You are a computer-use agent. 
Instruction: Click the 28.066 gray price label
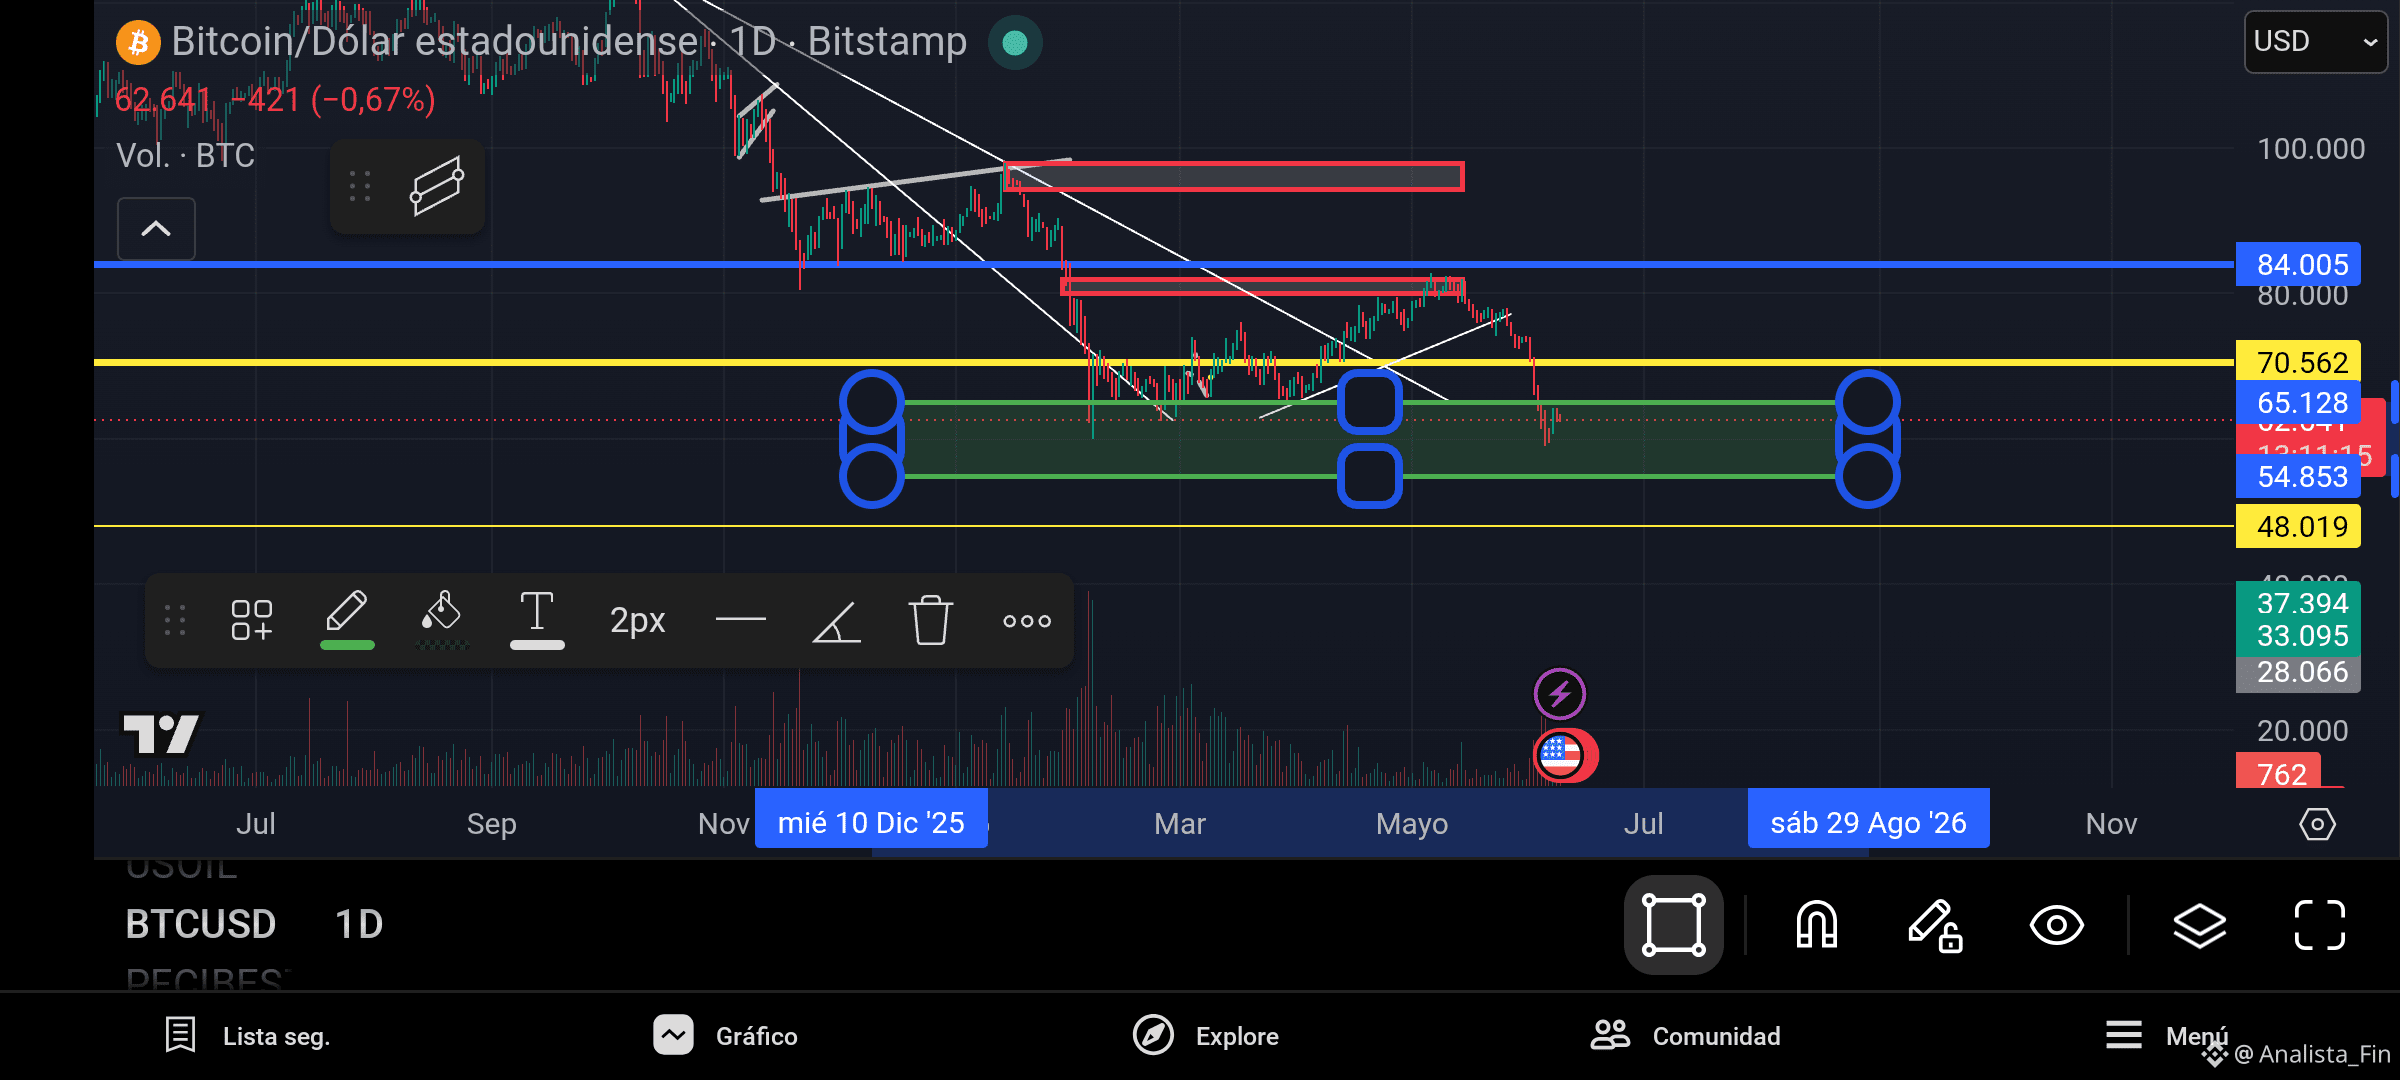tap(2298, 673)
